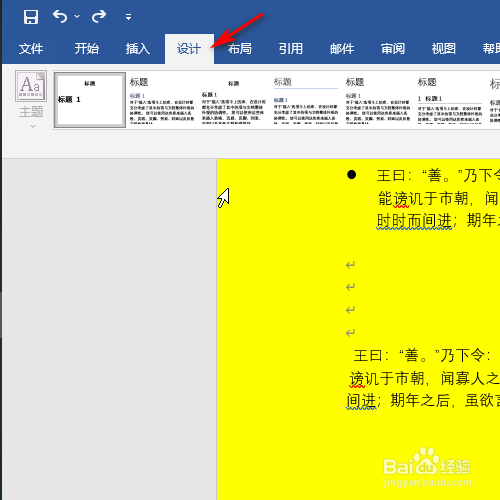Switch to the 引用 tab

[x=291, y=49]
